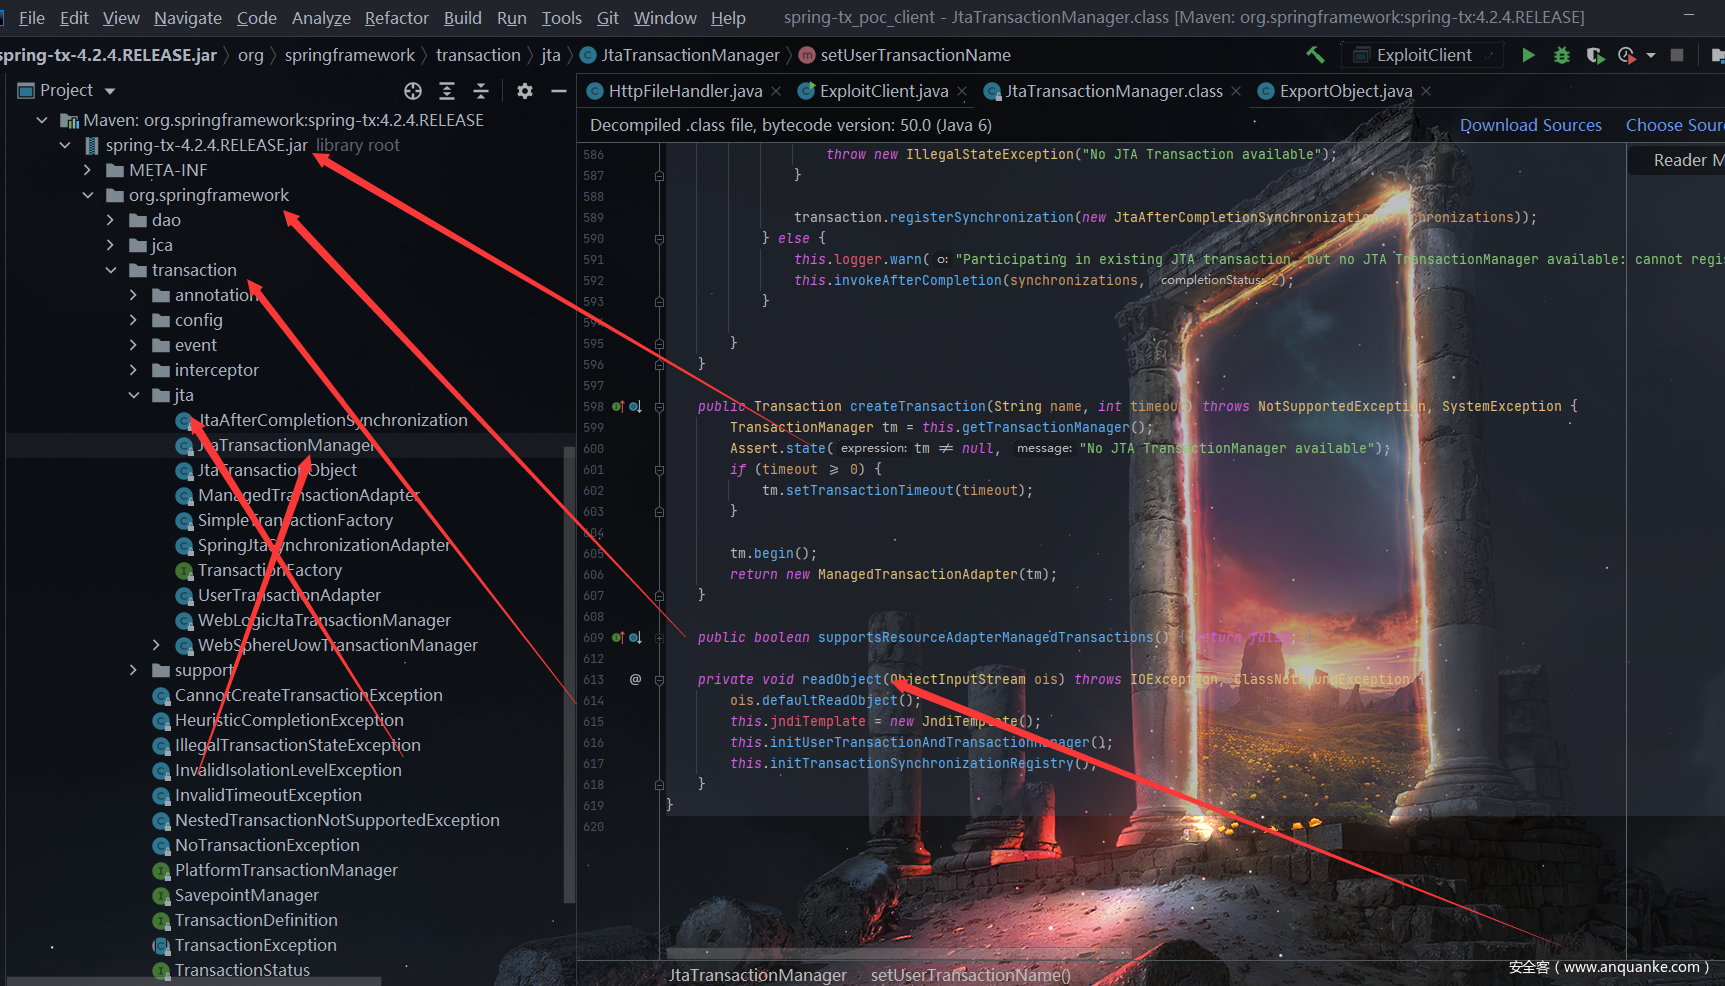The width and height of the screenshot is (1725, 986).
Task: Click the Download Sources link
Action: point(1530,125)
